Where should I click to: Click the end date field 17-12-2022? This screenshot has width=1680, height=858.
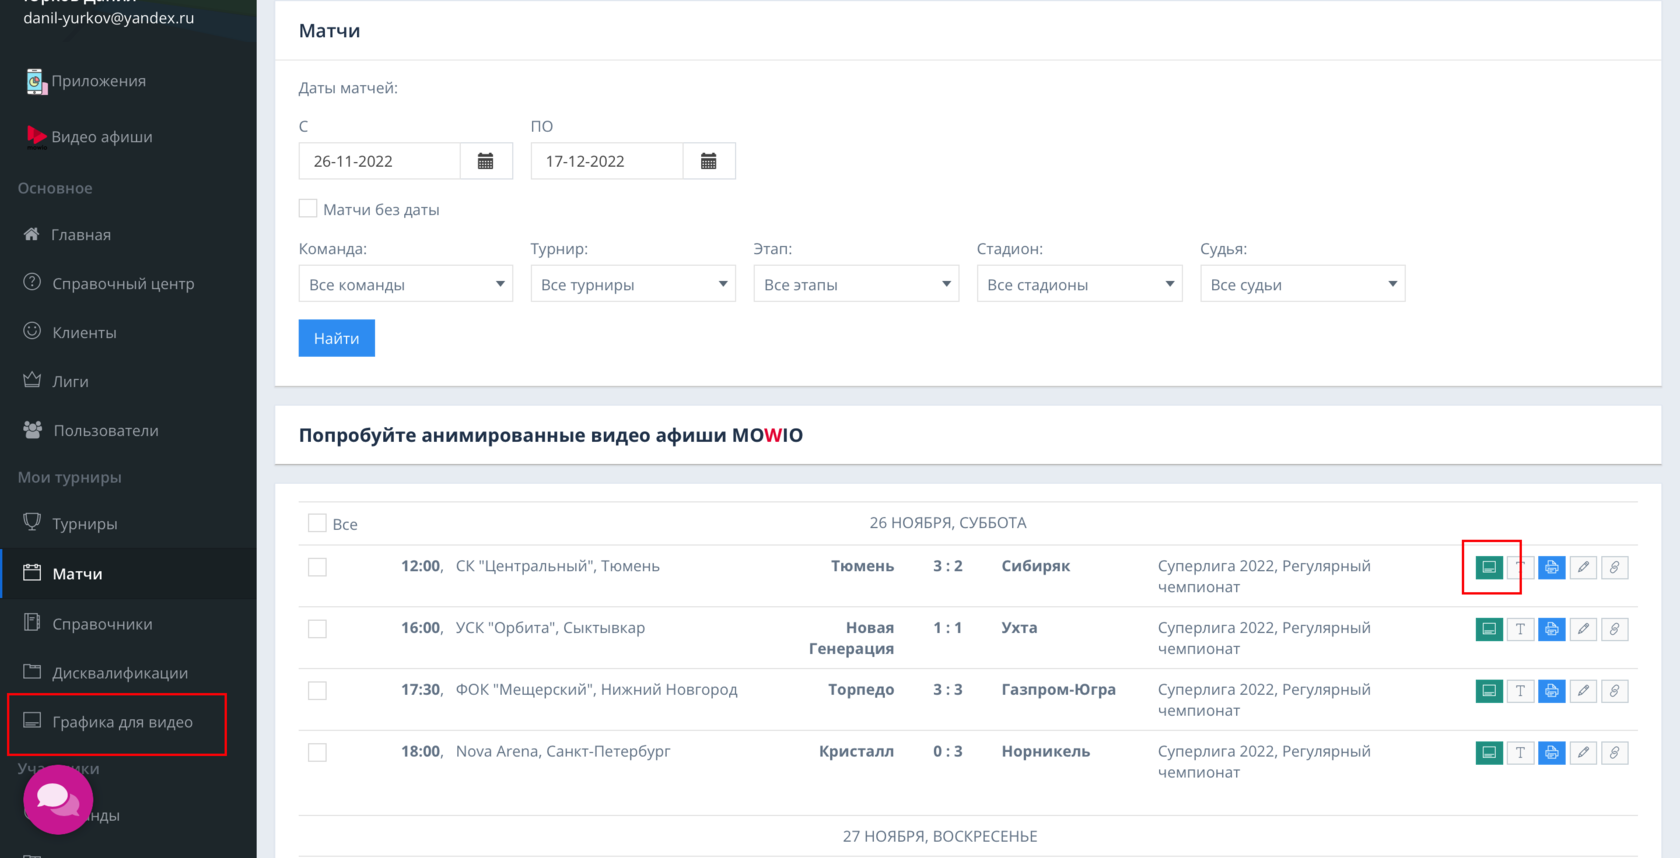[607, 161]
